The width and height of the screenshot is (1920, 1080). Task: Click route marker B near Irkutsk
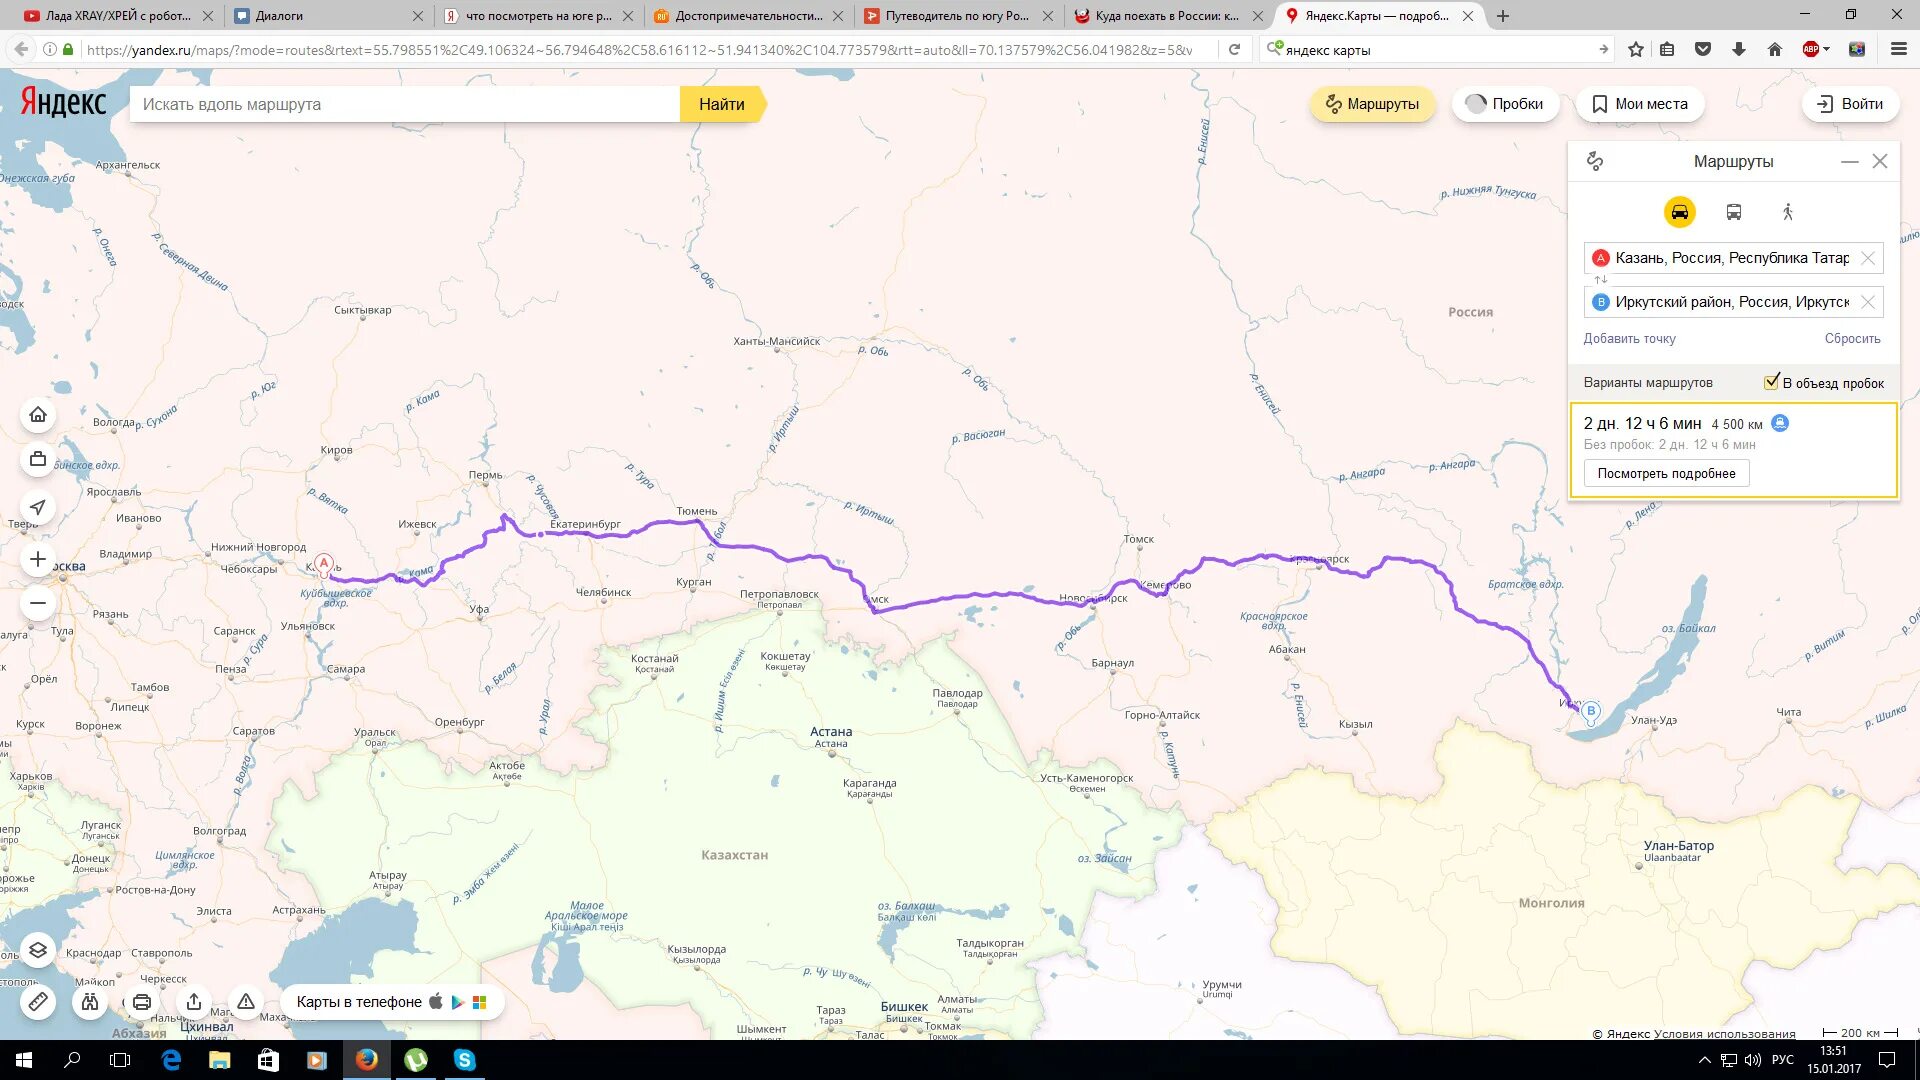click(x=1591, y=712)
